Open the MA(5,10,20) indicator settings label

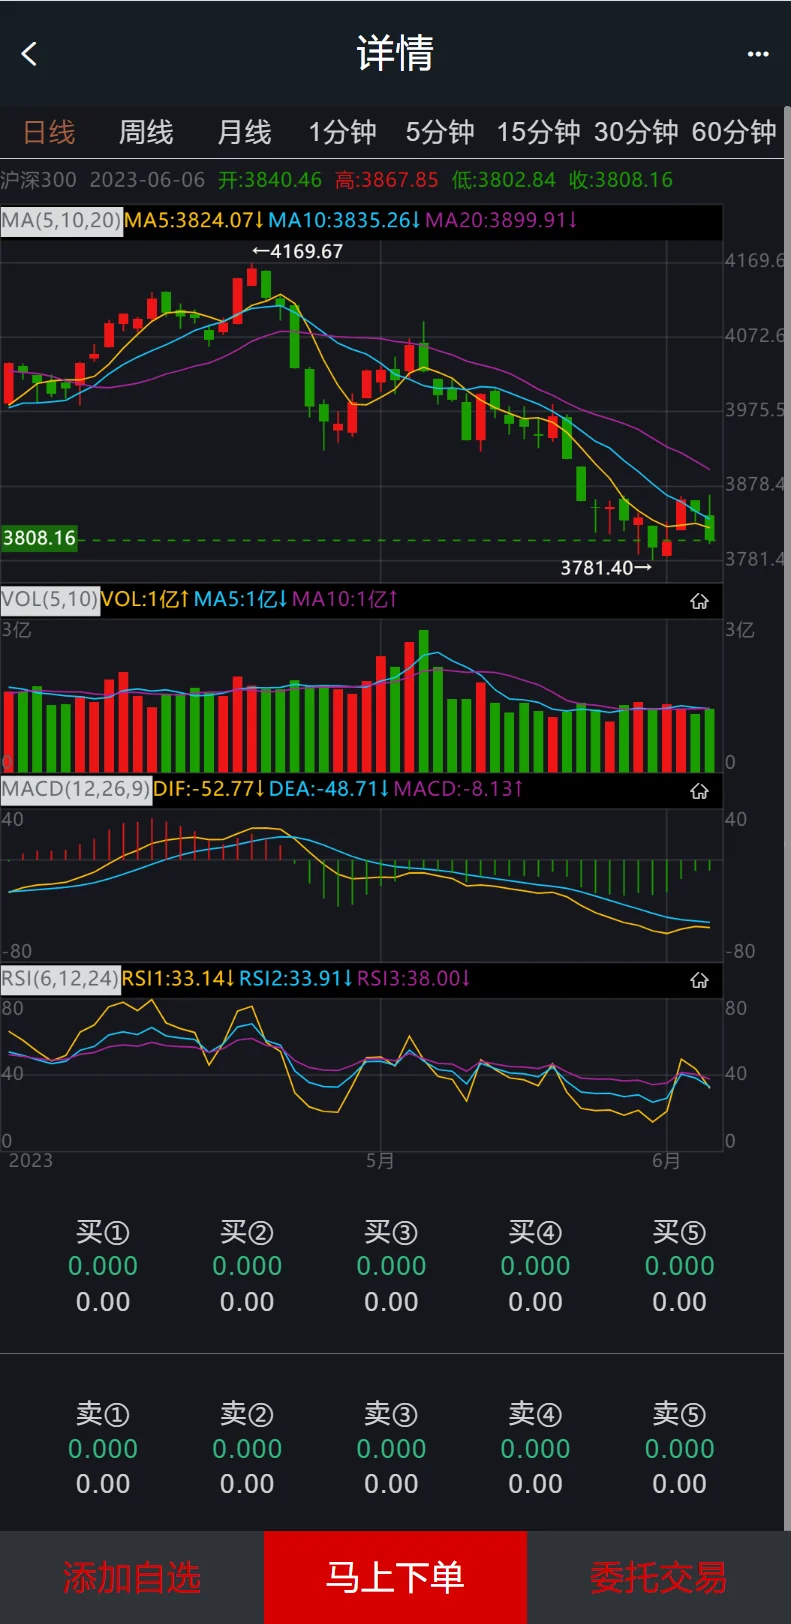coord(61,220)
